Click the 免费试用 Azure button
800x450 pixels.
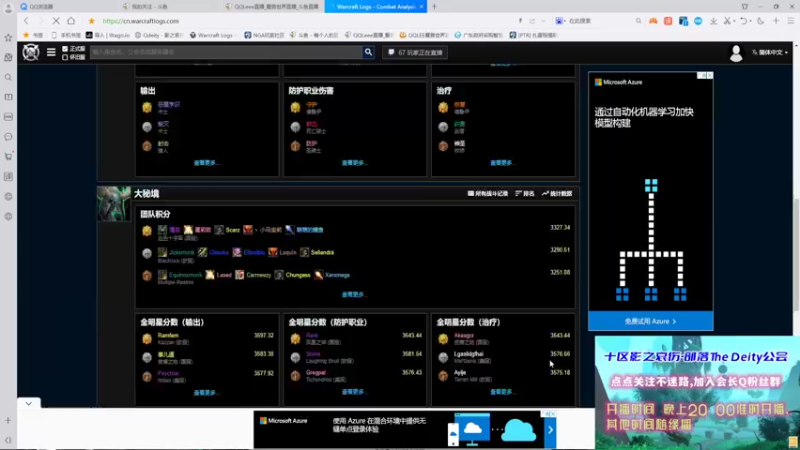[x=651, y=321]
